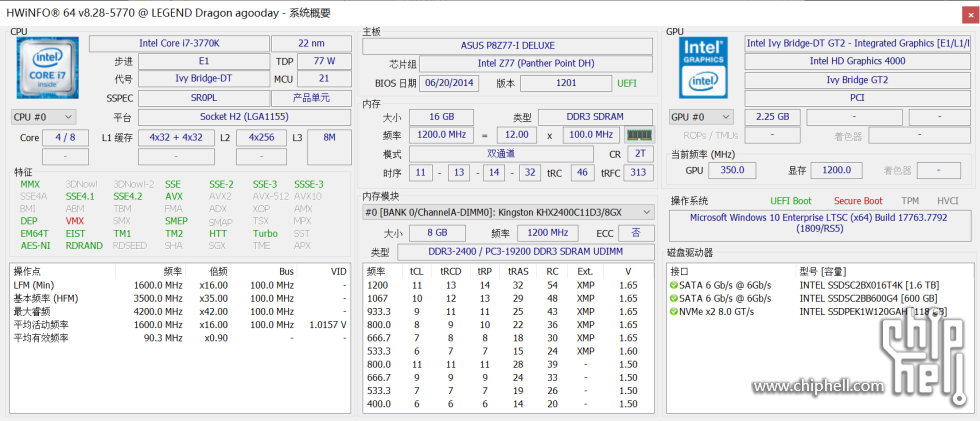
Task: Click the red VMX feature label
Action: click(75, 221)
